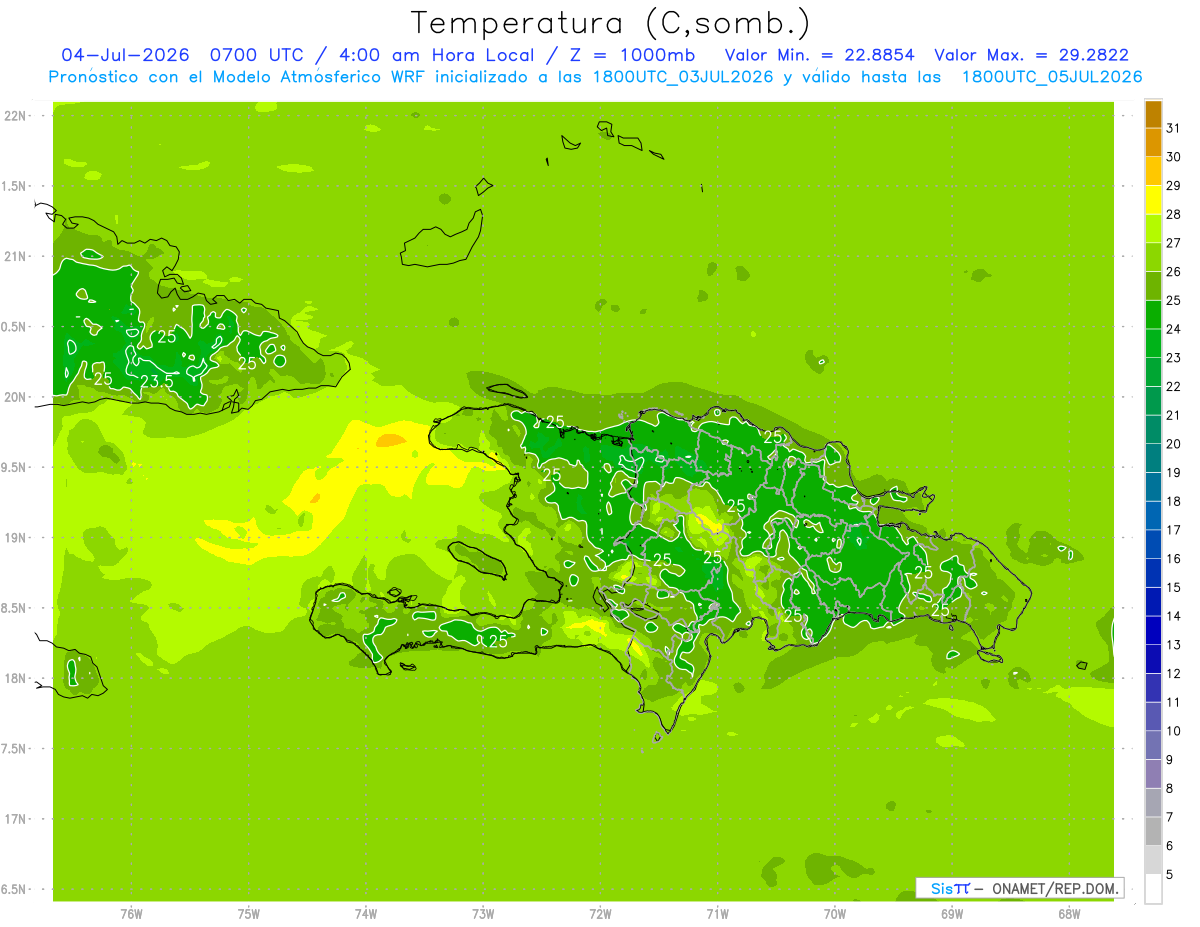Click the '31' value on the color scale

click(x=1173, y=128)
